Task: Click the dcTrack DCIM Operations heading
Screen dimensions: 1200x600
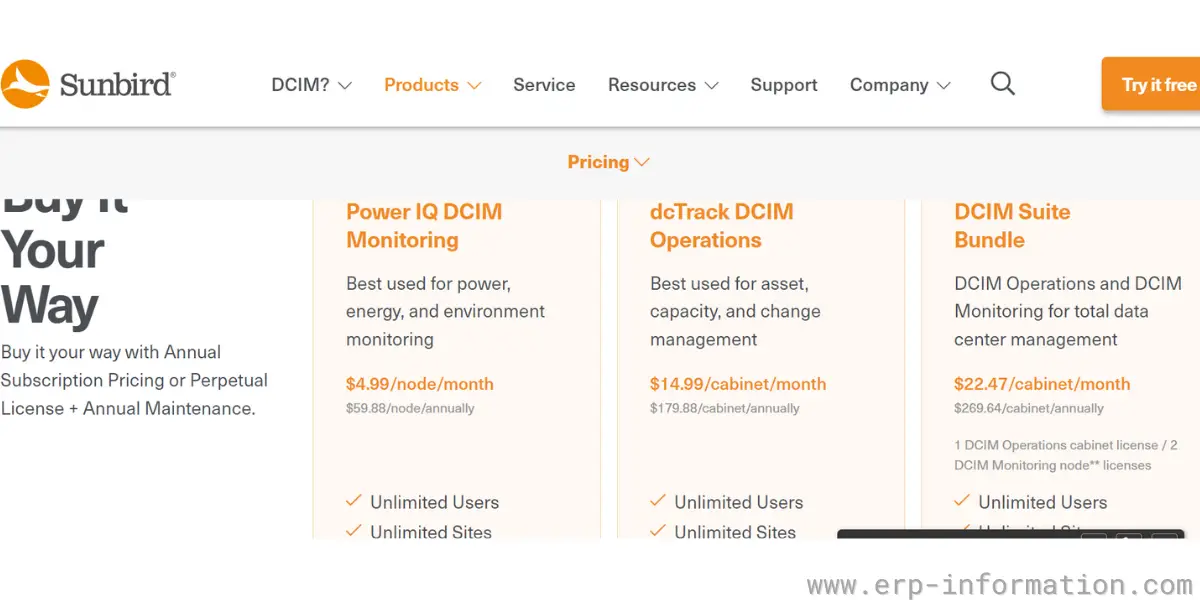Action: [x=721, y=226]
